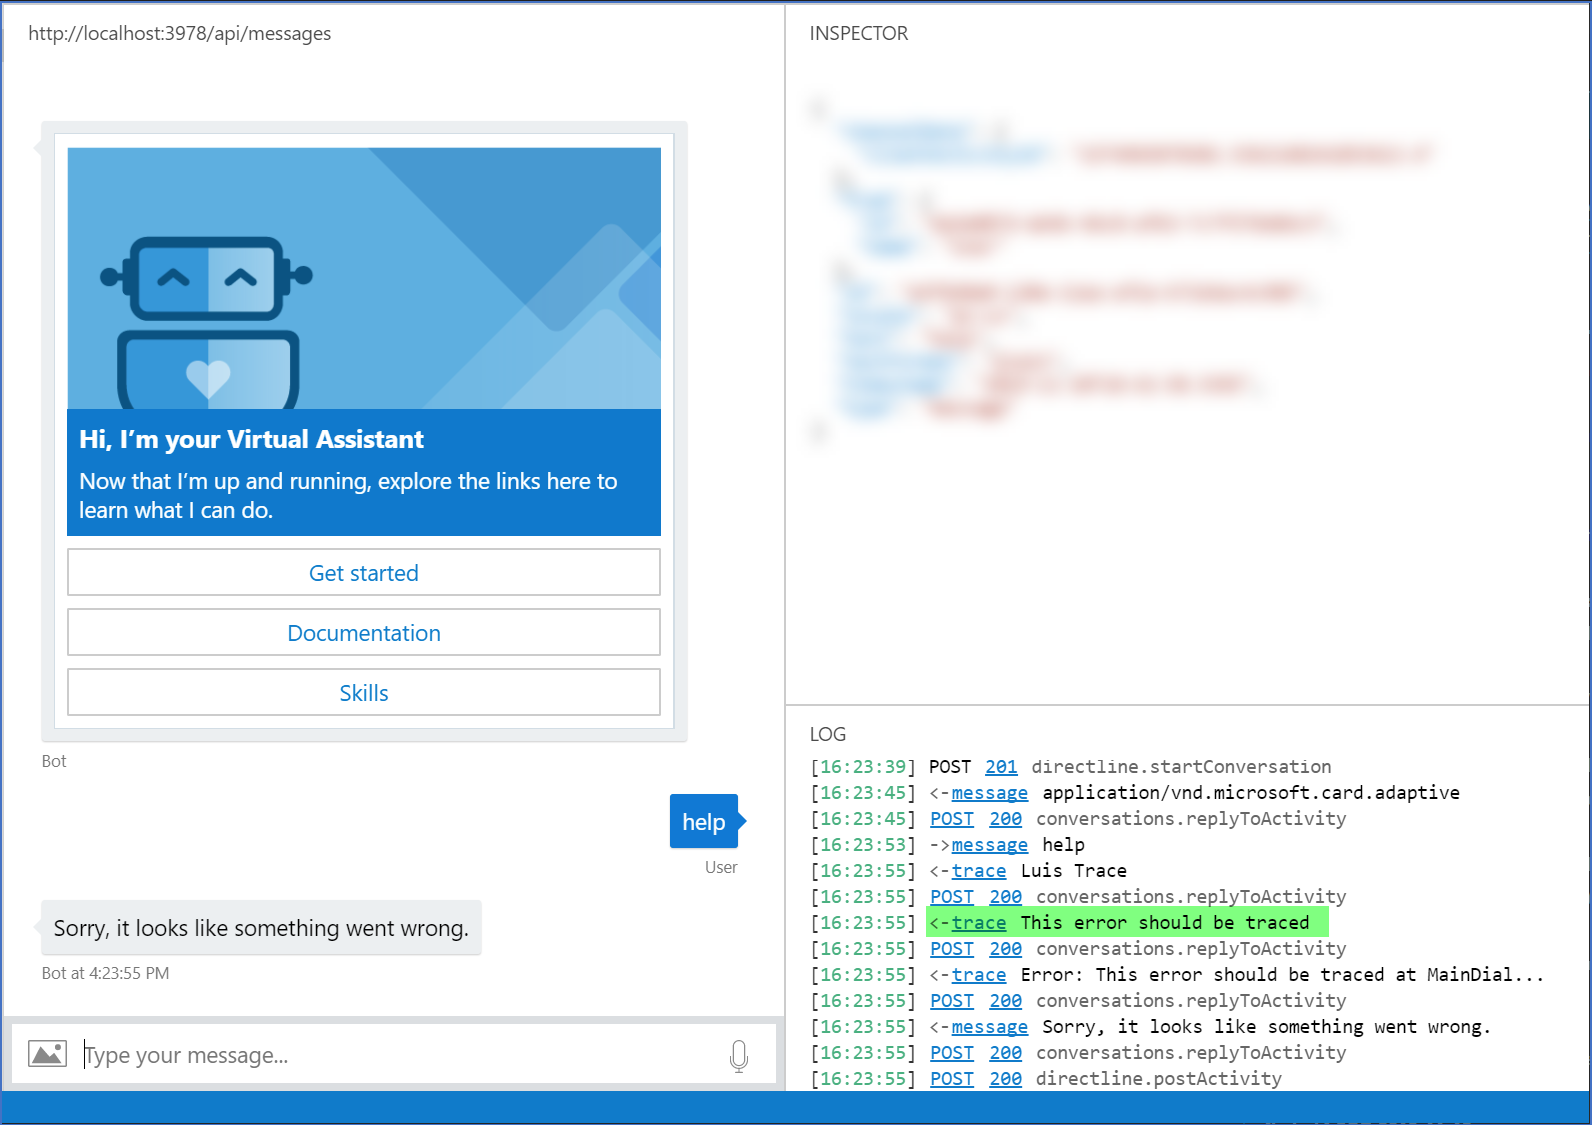Click the microphone icon in message box

click(x=739, y=1055)
